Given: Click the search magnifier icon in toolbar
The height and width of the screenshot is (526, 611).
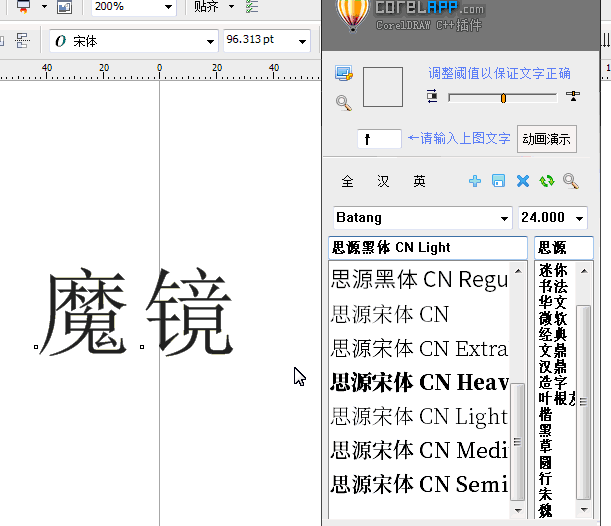Looking at the screenshot, I should coord(571,181).
